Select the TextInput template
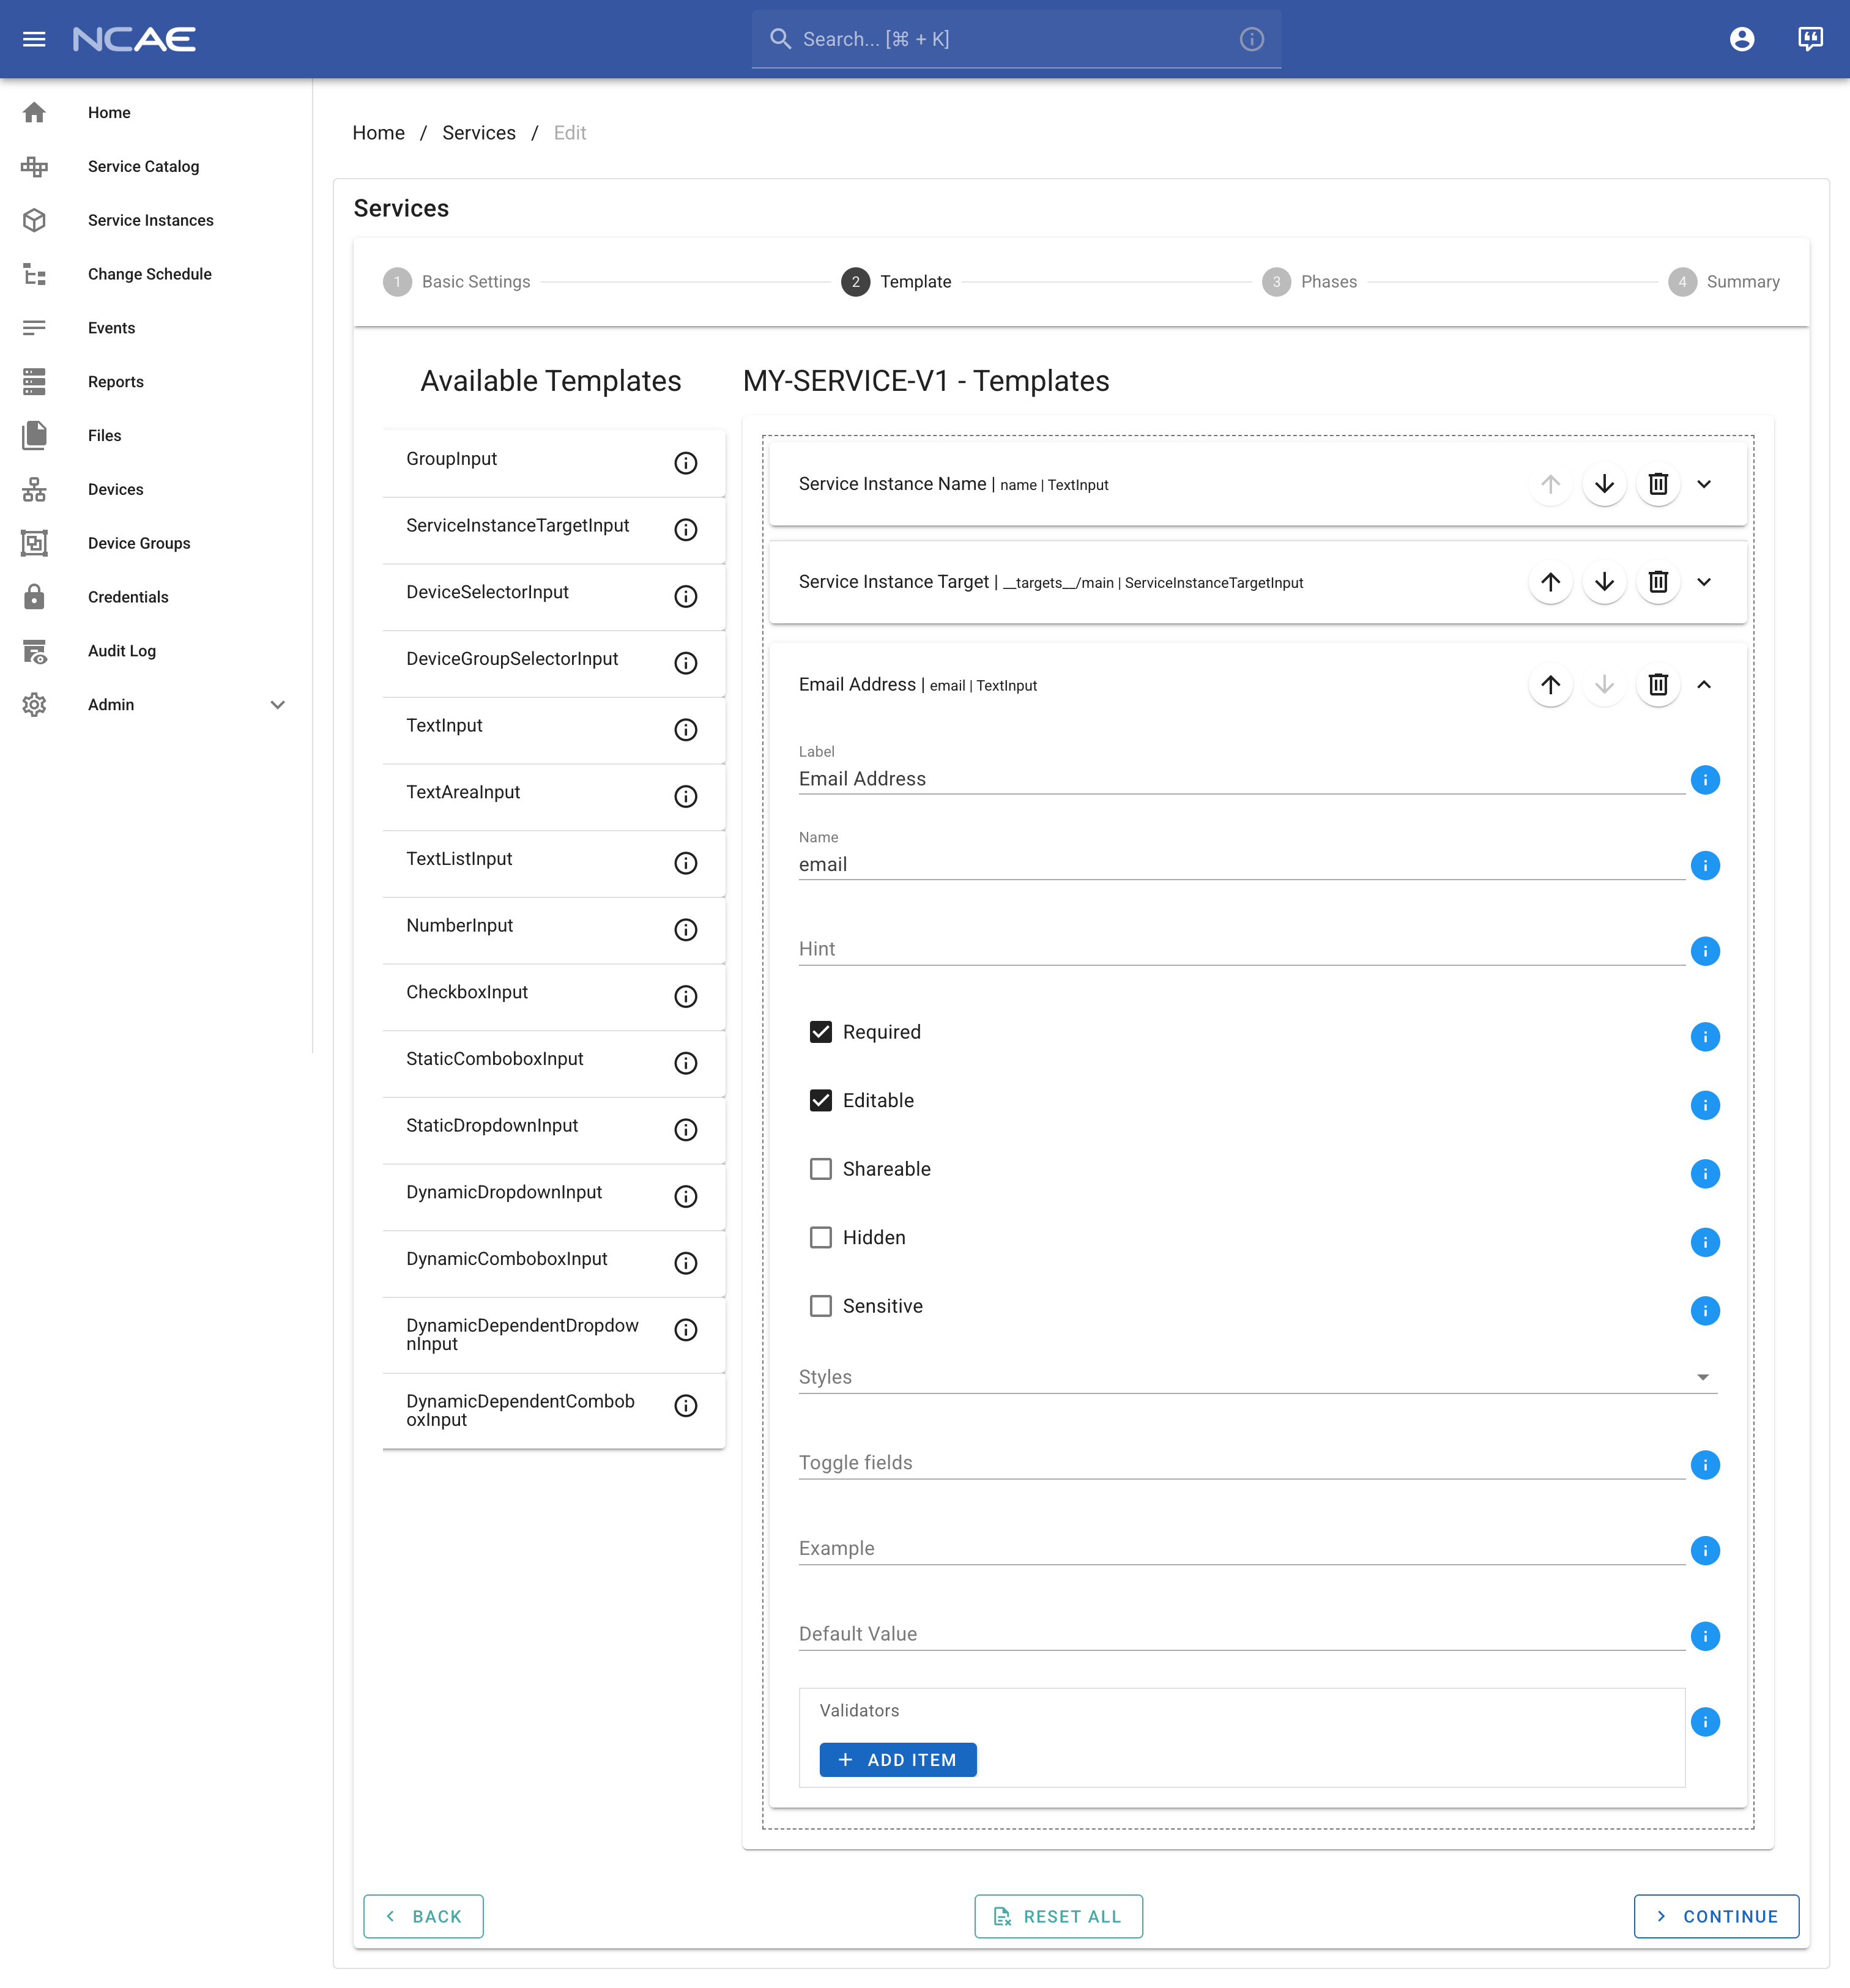Screen dimensions: 1850x1988 [x=553, y=730]
